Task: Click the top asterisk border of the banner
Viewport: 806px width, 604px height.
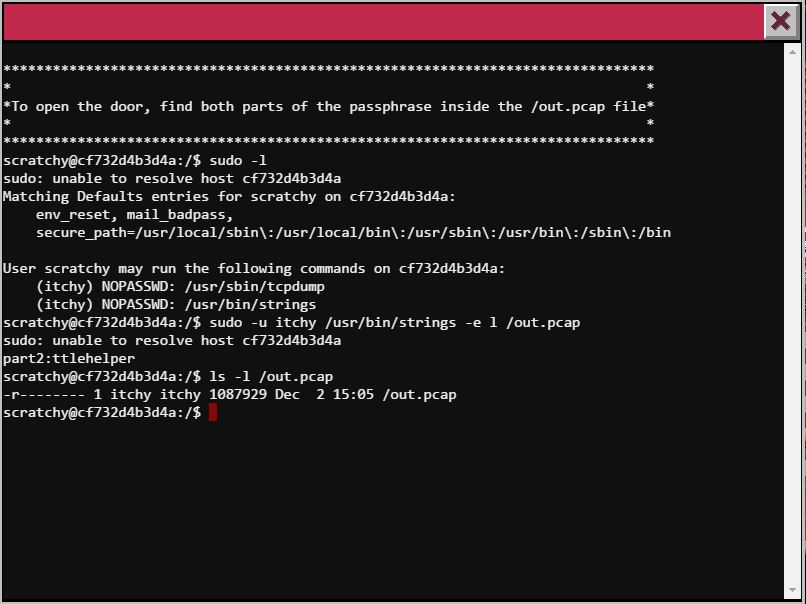Action: point(328,70)
